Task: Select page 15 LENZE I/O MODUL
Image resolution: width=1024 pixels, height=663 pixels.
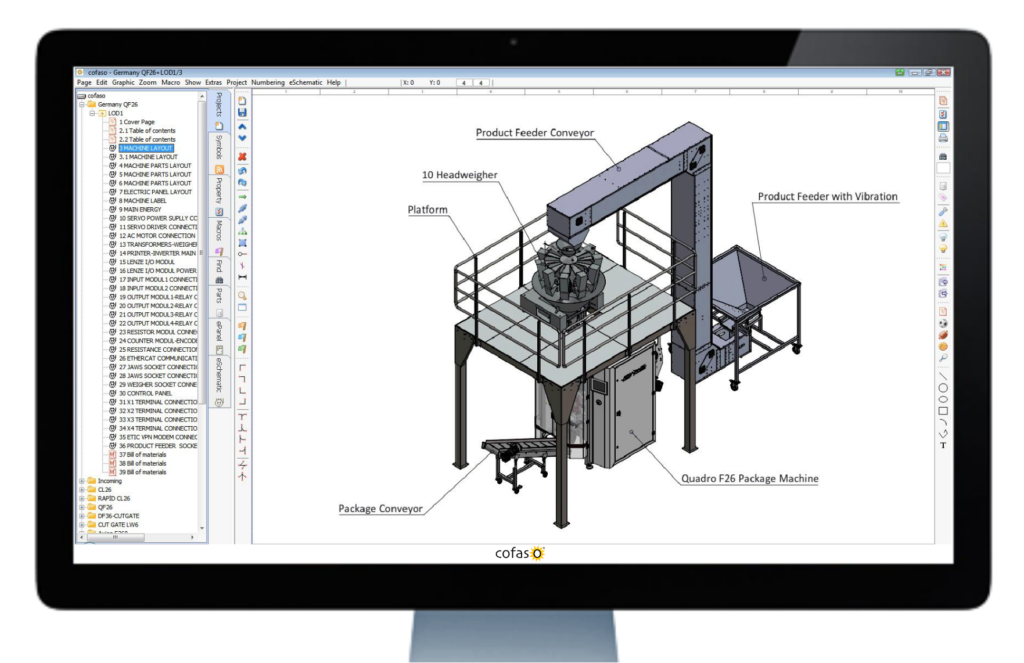Action: [x=147, y=262]
